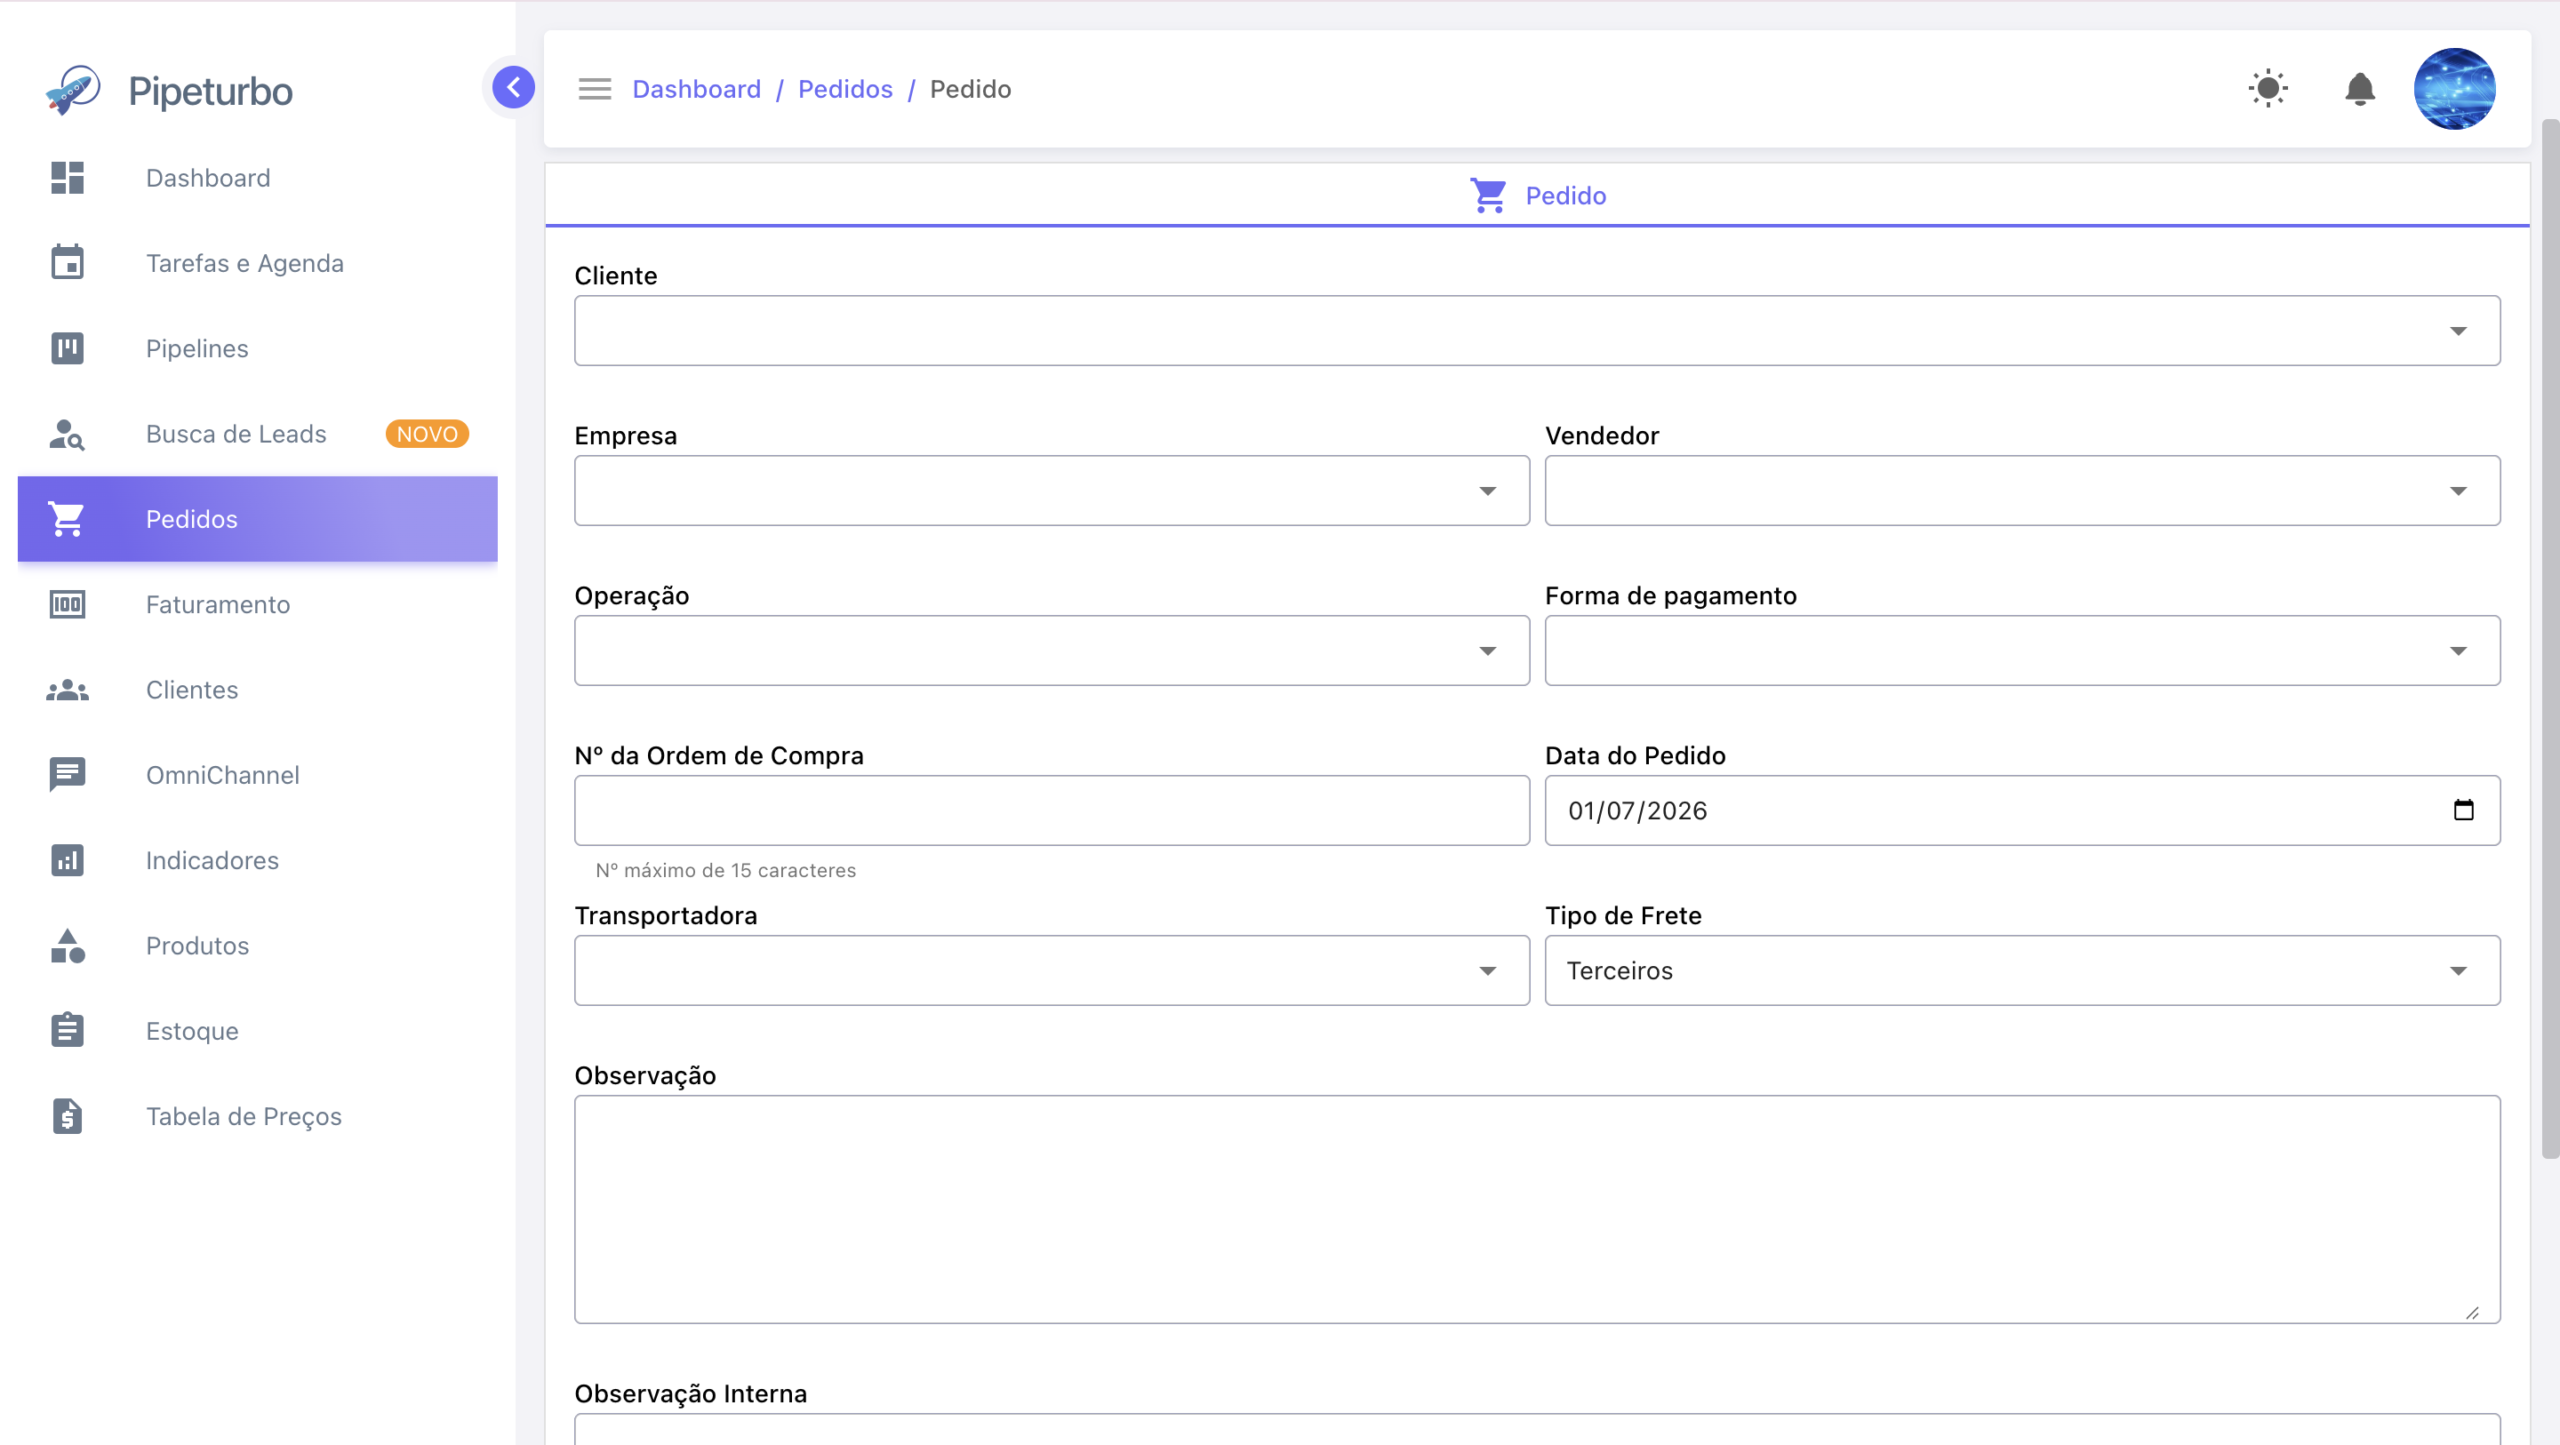Screen dimensions: 2560x1445
Task: Open OmniChannel chat icon
Action: [67, 775]
